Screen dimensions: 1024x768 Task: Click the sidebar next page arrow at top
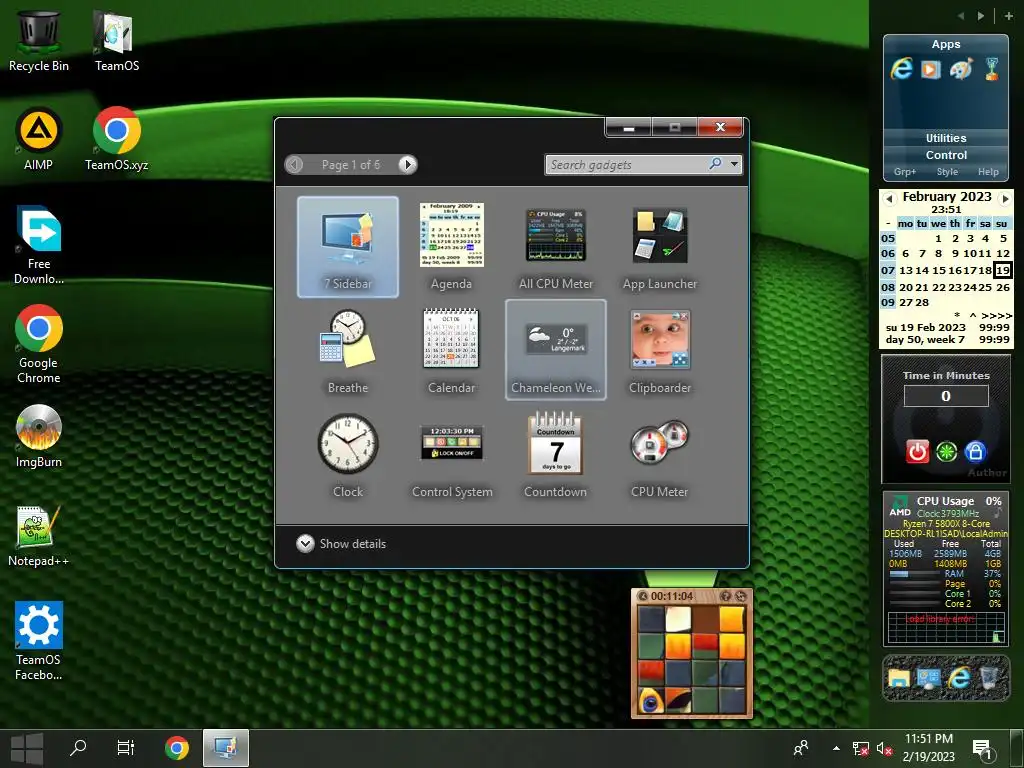pyautogui.click(x=981, y=16)
